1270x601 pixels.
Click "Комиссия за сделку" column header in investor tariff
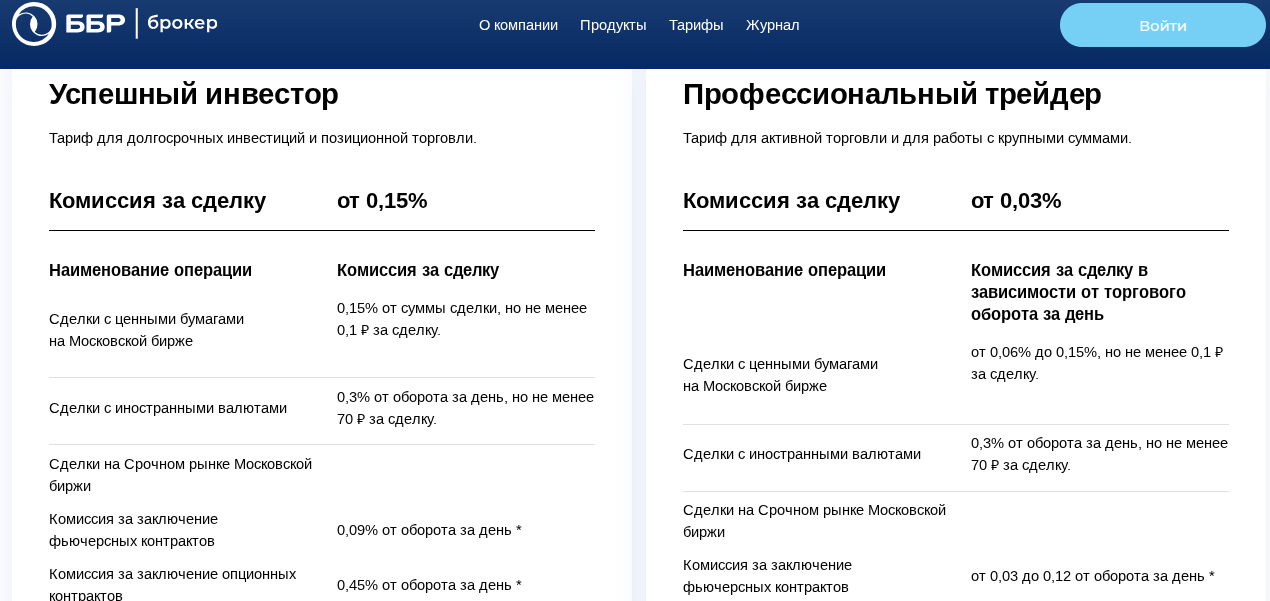(418, 270)
